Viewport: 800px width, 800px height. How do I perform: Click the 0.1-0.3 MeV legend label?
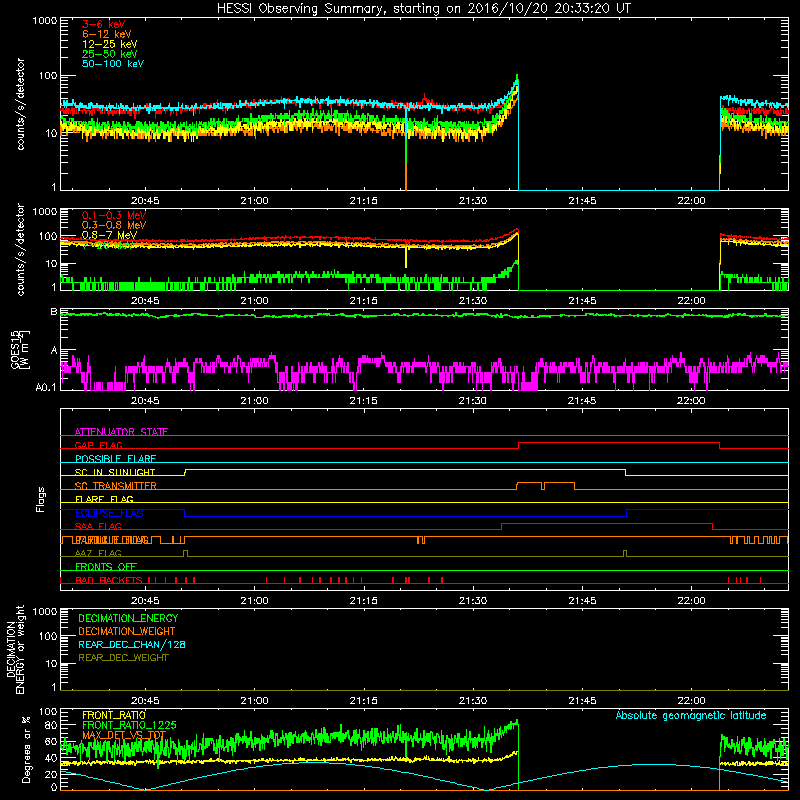point(114,215)
